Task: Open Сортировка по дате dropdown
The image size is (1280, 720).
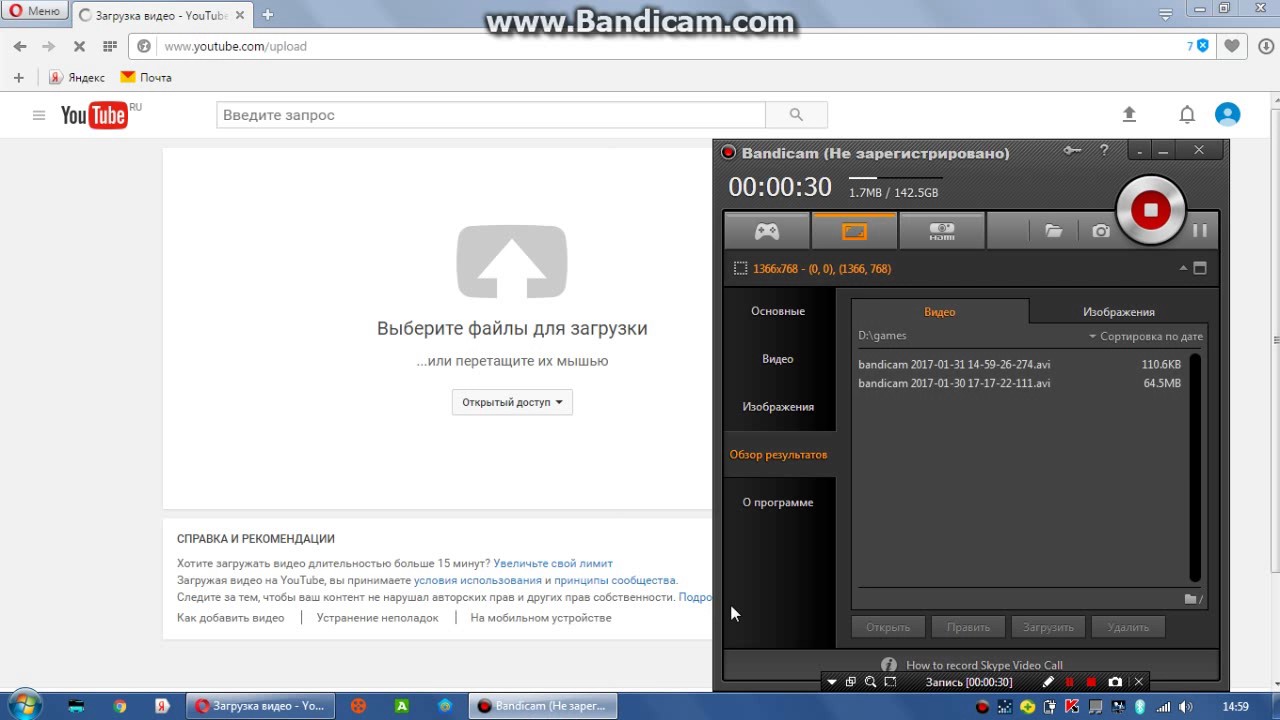Action: 1146,336
